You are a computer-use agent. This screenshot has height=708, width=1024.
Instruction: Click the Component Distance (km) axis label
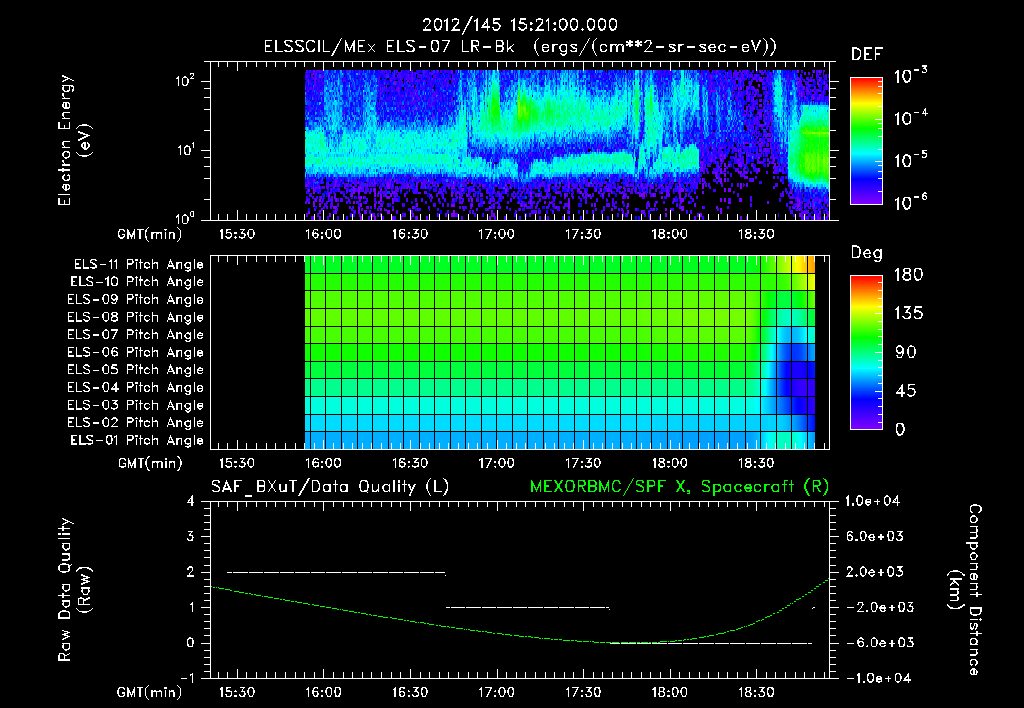(965, 590)
